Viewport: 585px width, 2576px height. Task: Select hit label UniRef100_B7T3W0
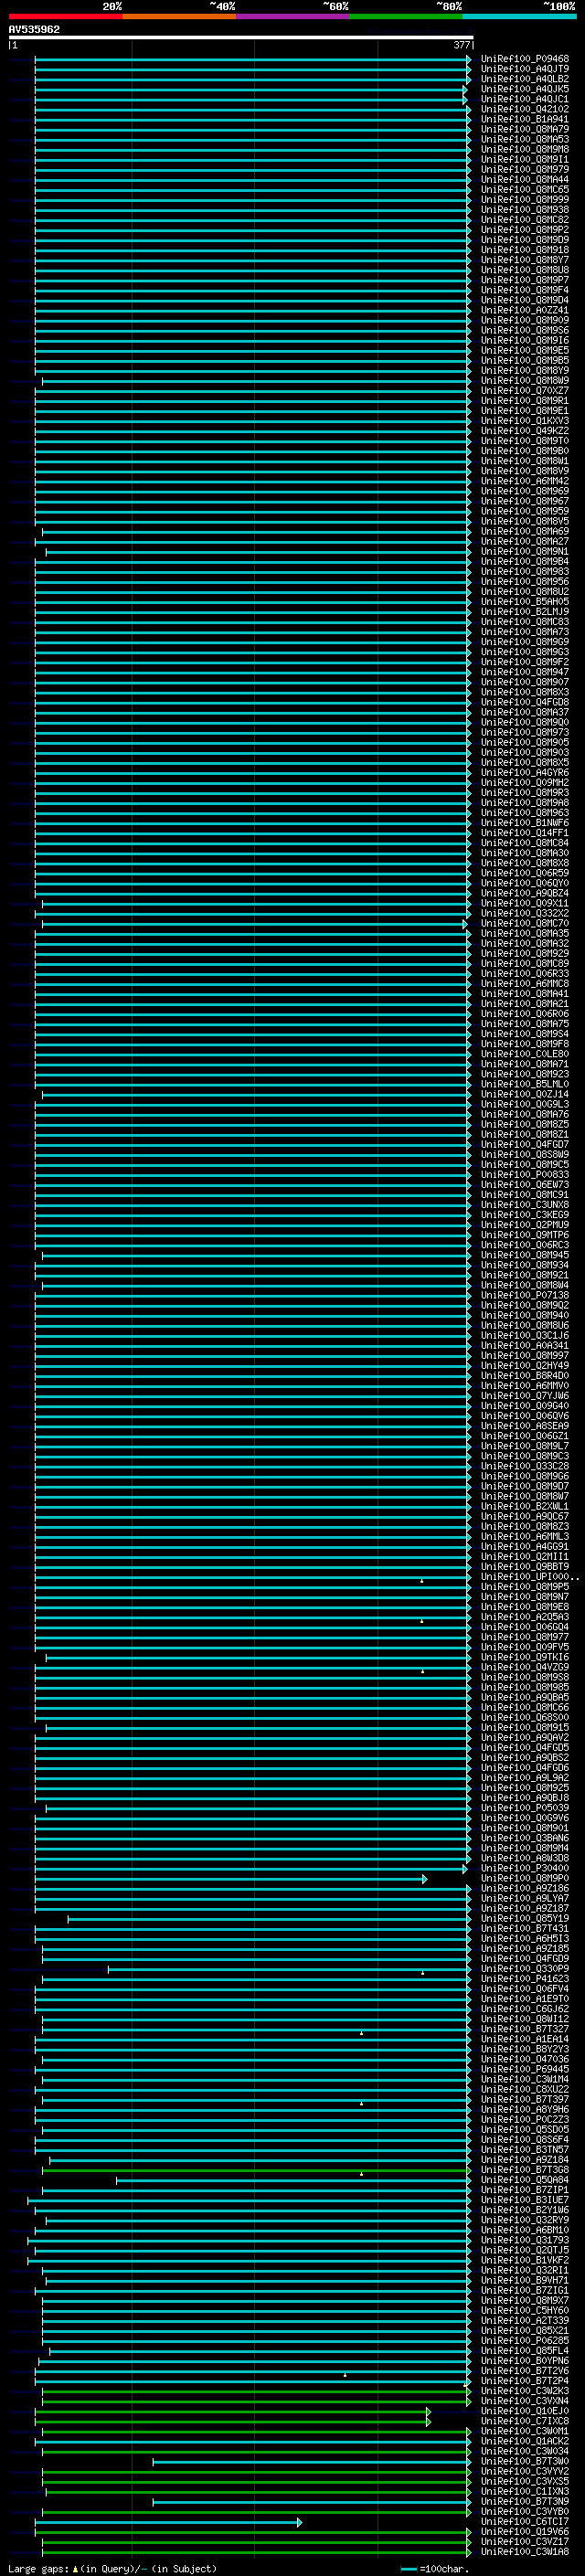[x=525, y=2461]
